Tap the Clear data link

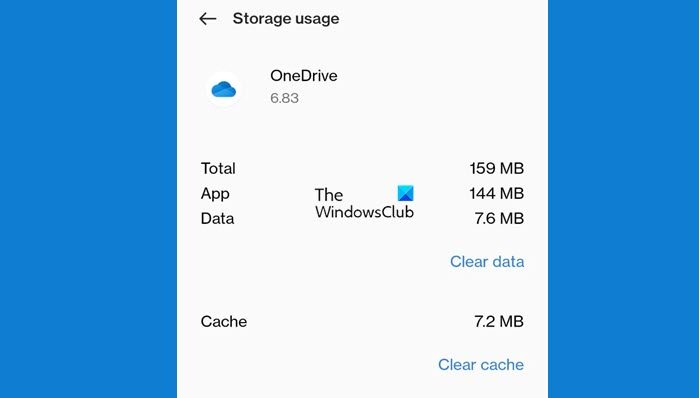pos(487,261)
